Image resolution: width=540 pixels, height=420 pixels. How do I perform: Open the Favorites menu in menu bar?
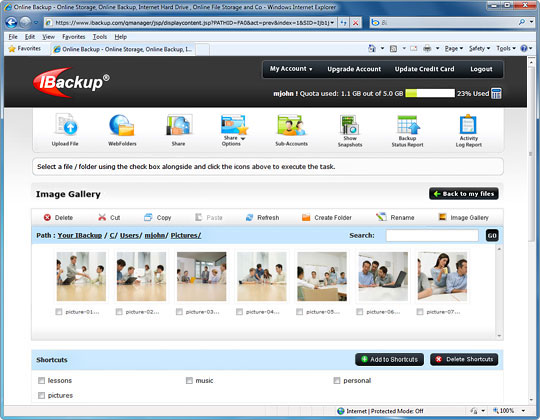73,37
